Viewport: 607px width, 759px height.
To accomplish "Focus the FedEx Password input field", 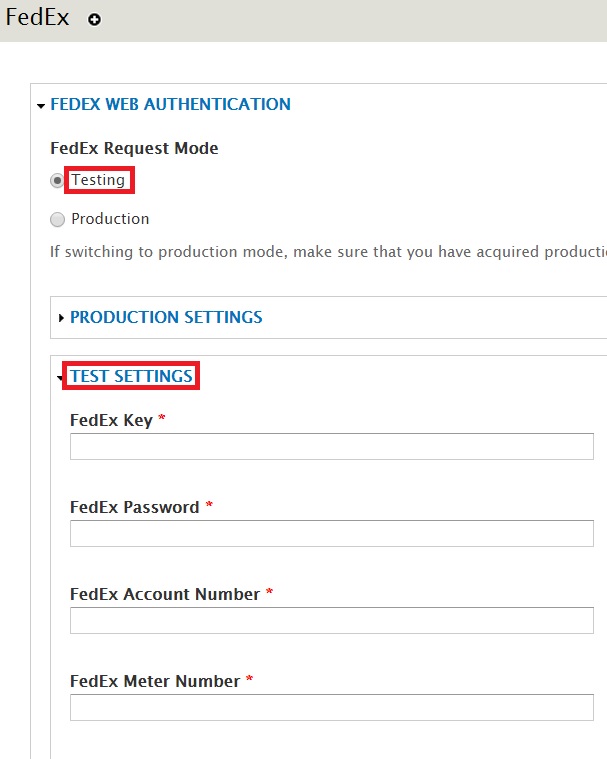I will coord(332,533).
